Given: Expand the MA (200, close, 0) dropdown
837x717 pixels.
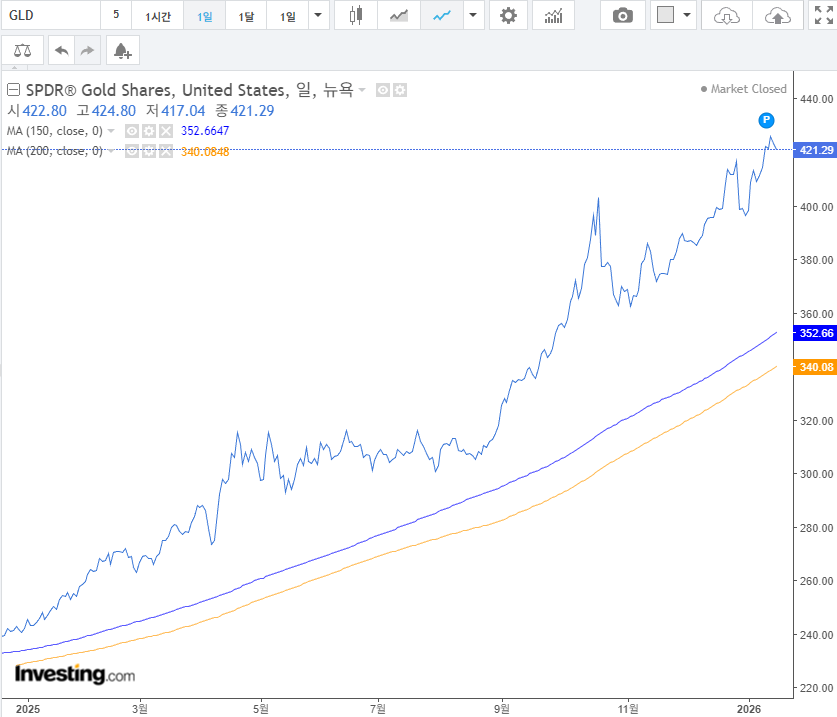Looking at the screenshot, I should 111,151.
